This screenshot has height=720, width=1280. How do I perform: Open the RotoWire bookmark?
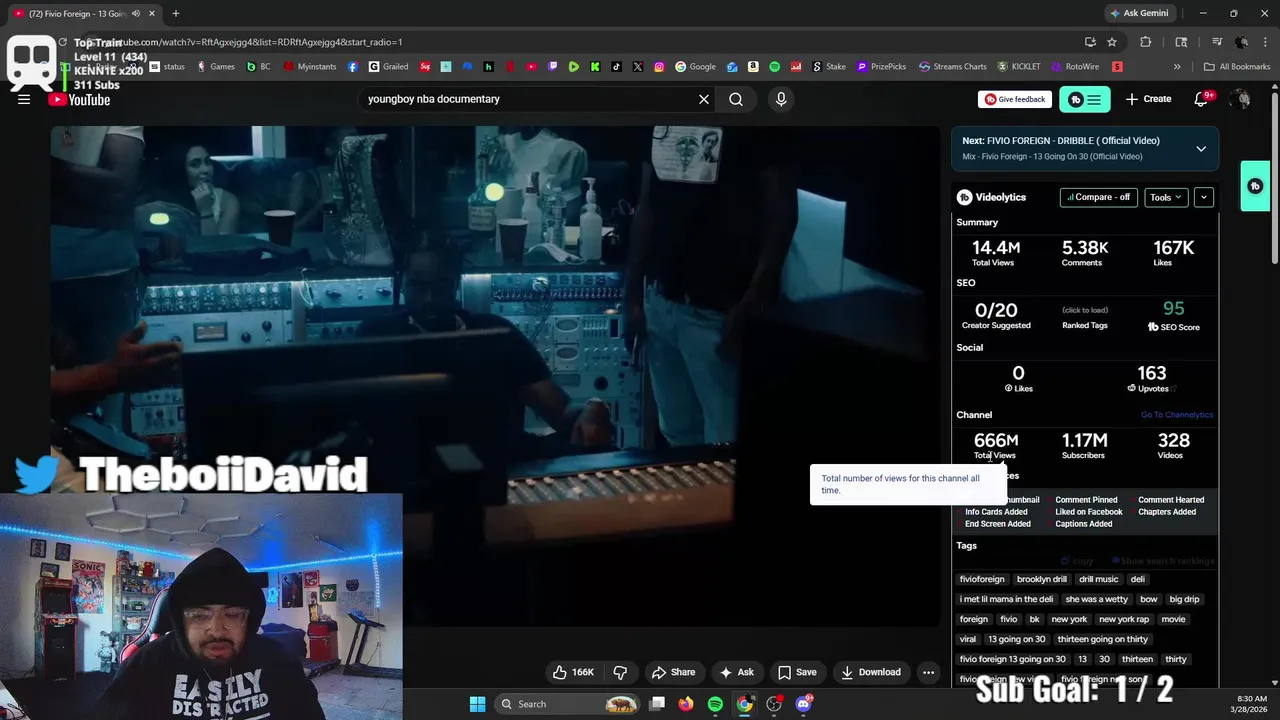click(x=1075, y=67)
